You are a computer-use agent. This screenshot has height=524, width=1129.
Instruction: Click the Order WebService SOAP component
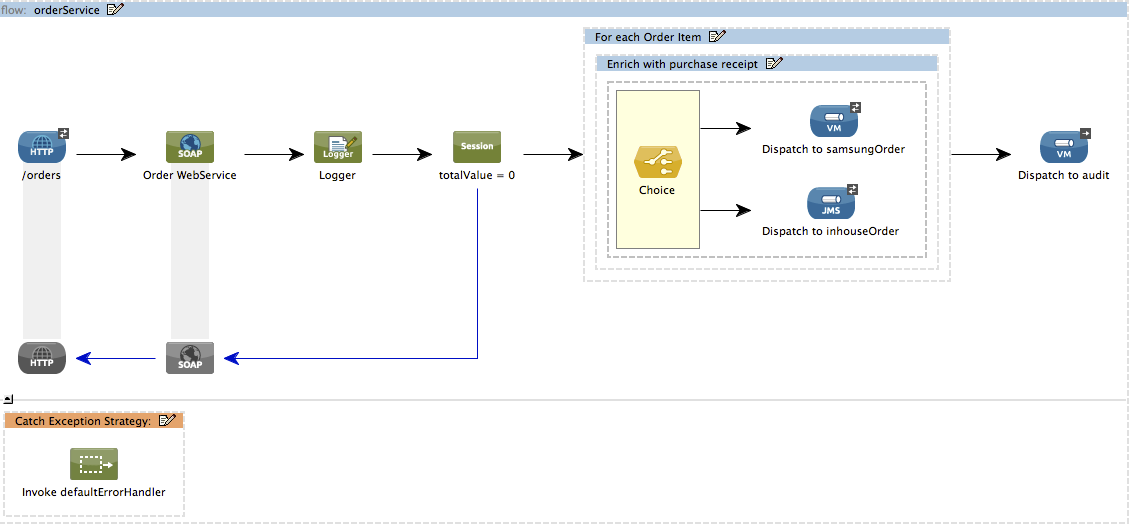(x=190, y=147)
